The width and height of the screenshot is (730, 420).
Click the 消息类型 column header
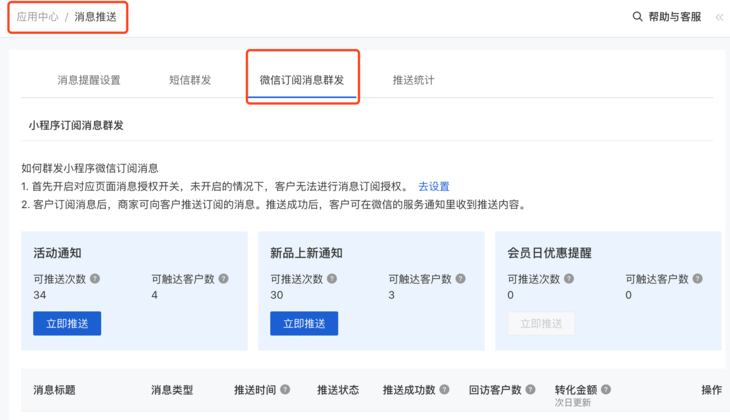(x=172, y=390)
